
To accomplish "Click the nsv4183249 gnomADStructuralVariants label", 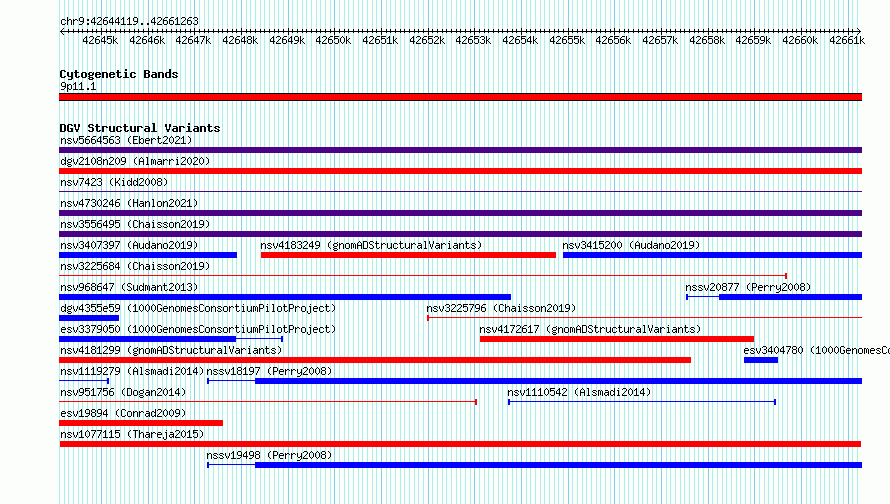I will pyautogui.click(x=371, y=245).
